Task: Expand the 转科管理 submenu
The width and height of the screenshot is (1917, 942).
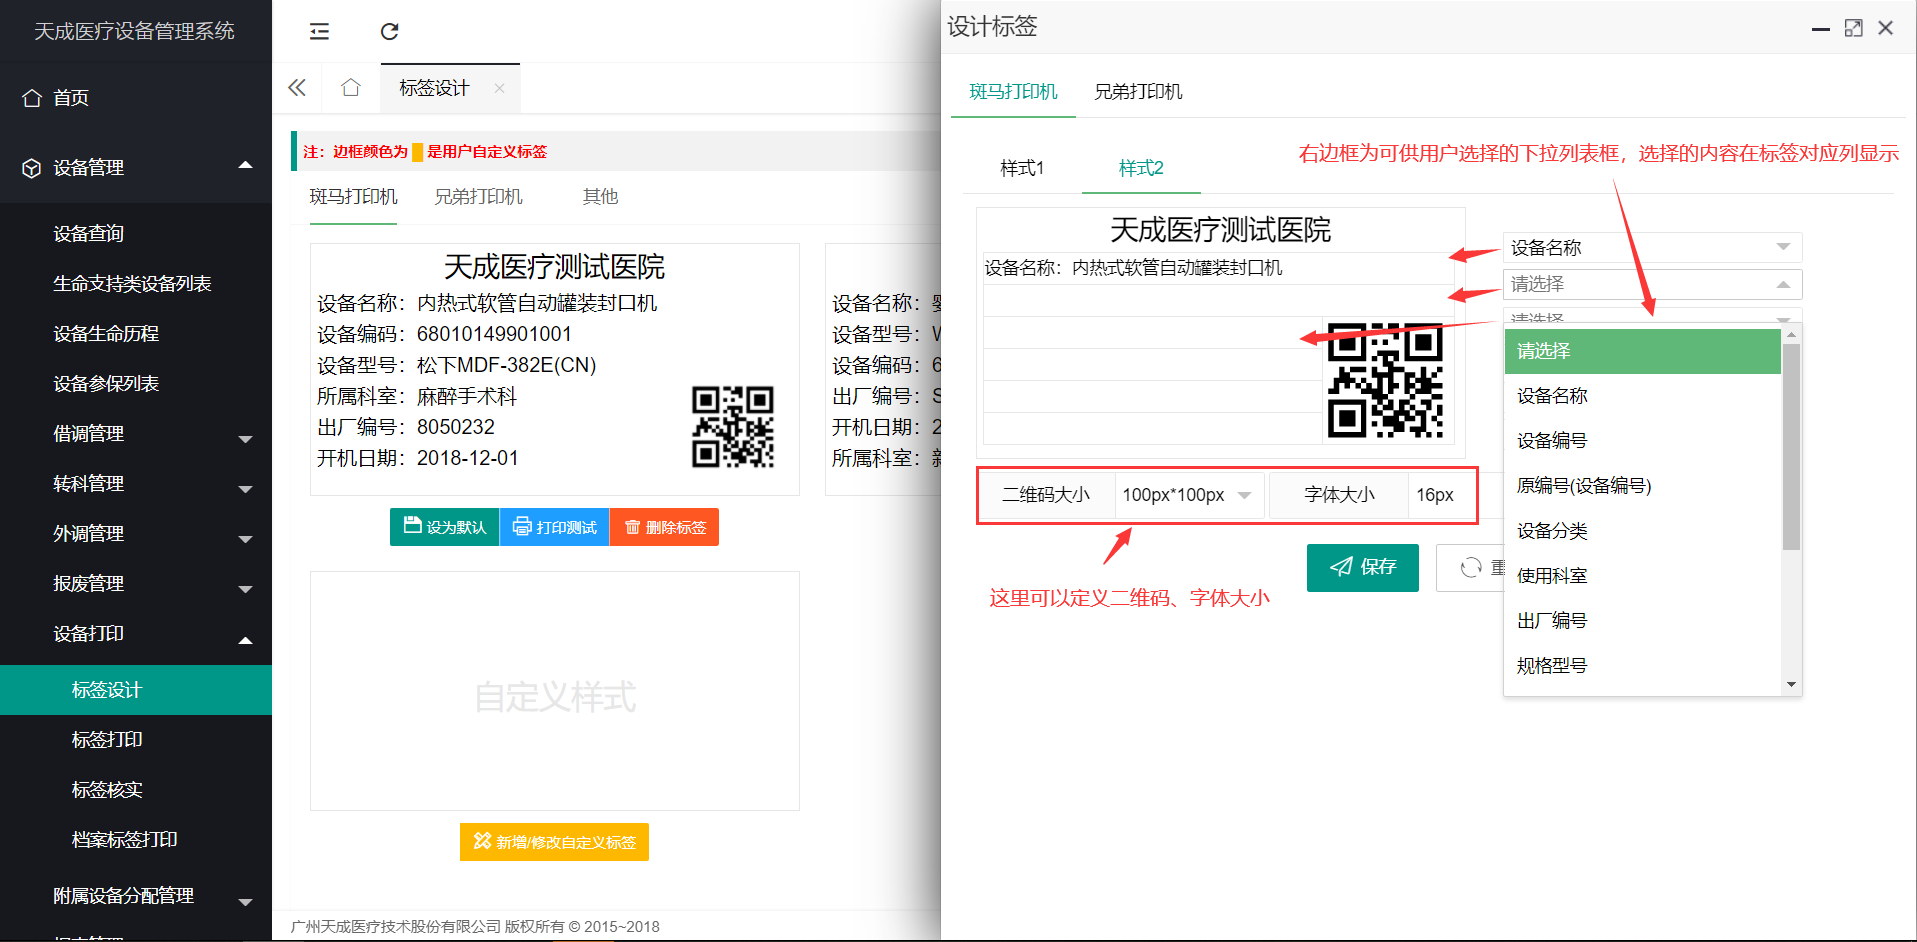Action: pos(136,484)
